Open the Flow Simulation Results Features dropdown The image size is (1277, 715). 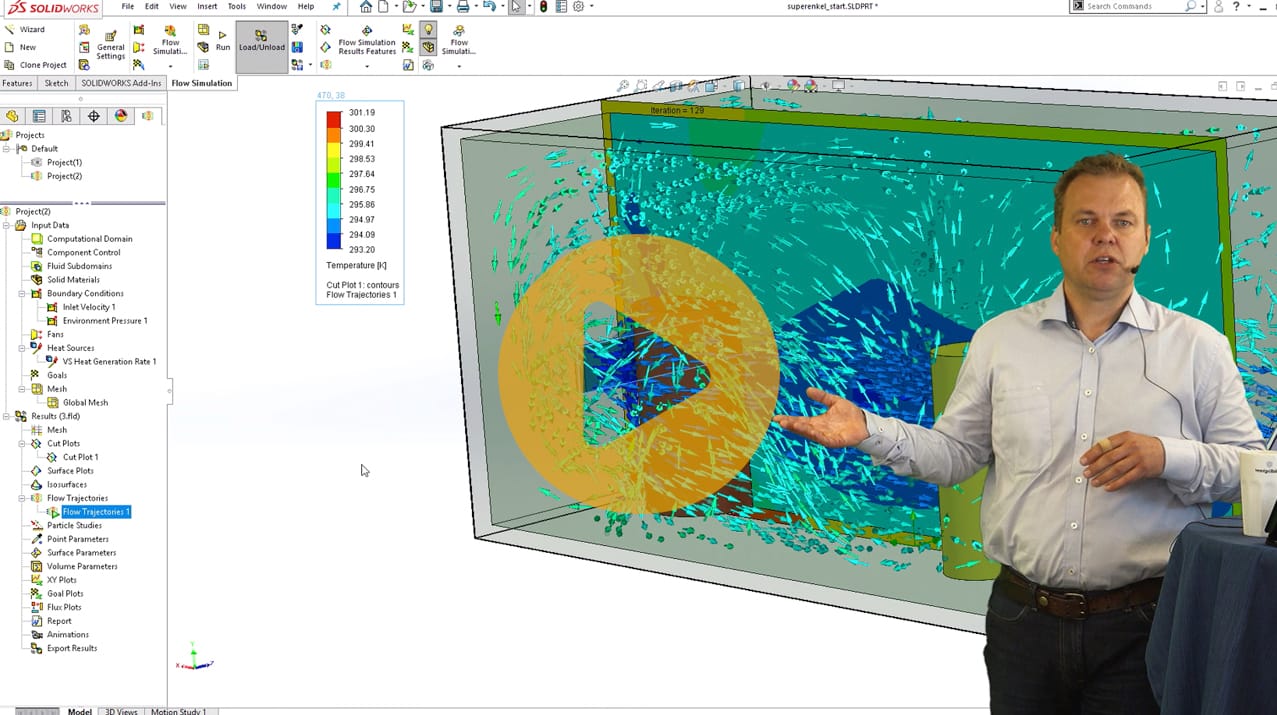click(367, 47)
